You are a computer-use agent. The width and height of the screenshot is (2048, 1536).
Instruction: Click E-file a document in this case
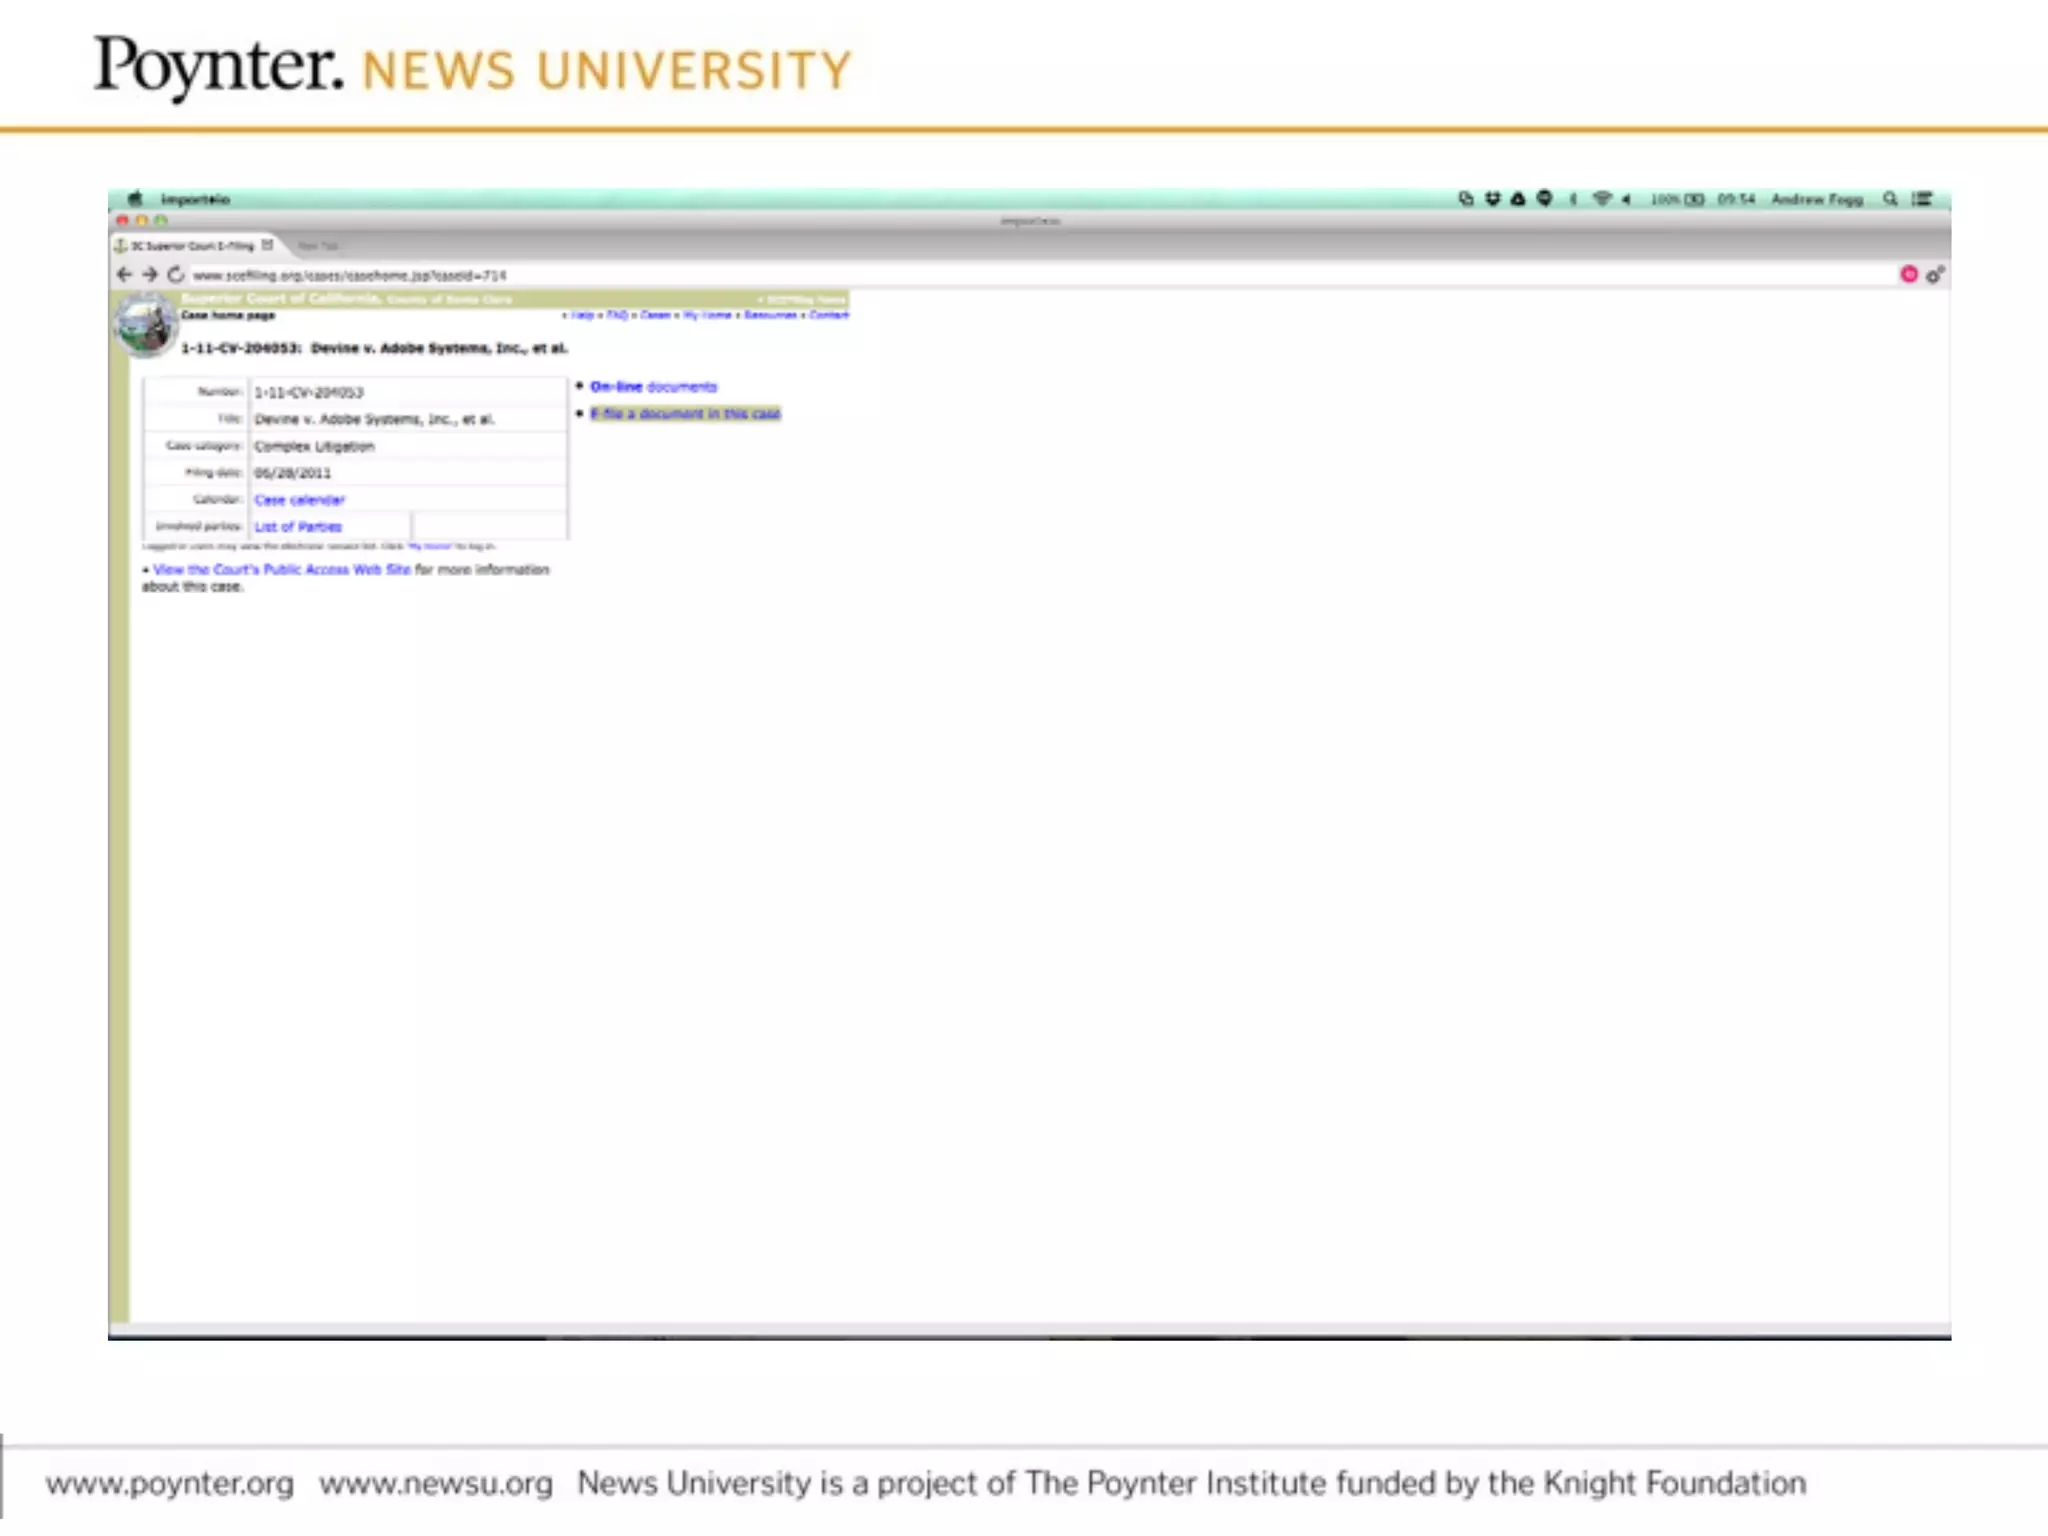(685, 414)
